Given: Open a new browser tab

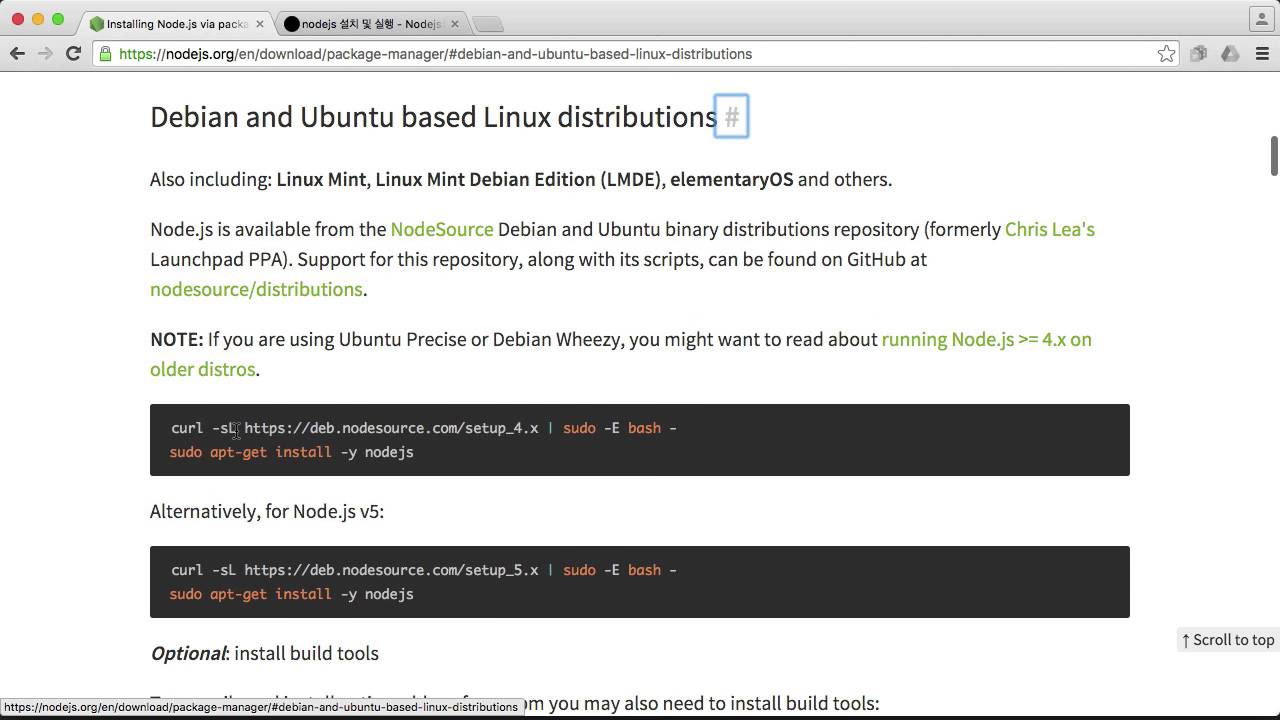Looking at the screenshot, I should click(x=487, y=23).
